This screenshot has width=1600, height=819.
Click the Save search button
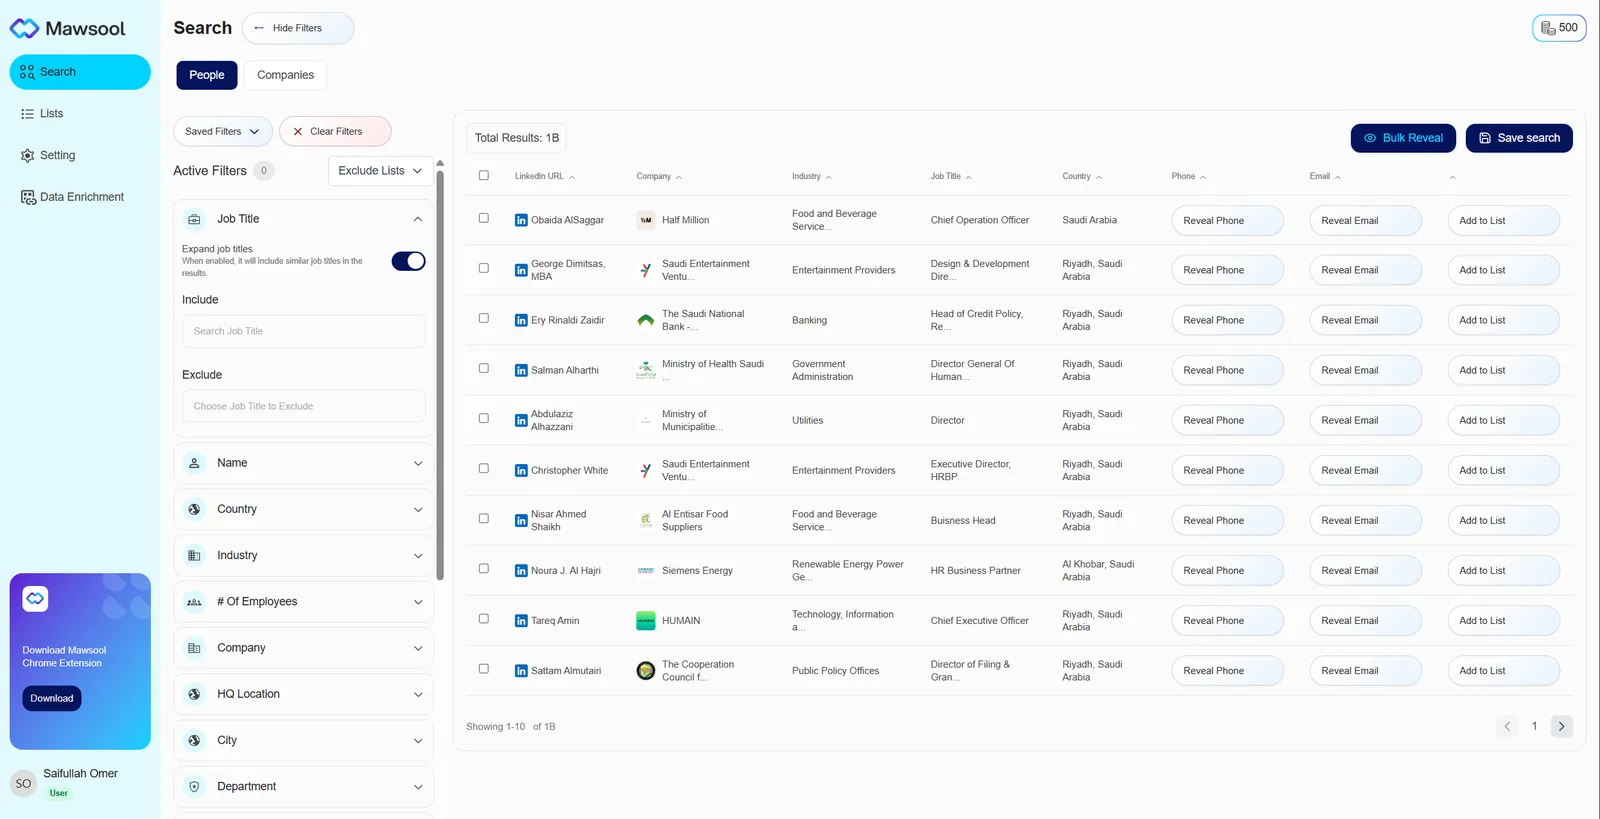click(x=1519, y=138)
